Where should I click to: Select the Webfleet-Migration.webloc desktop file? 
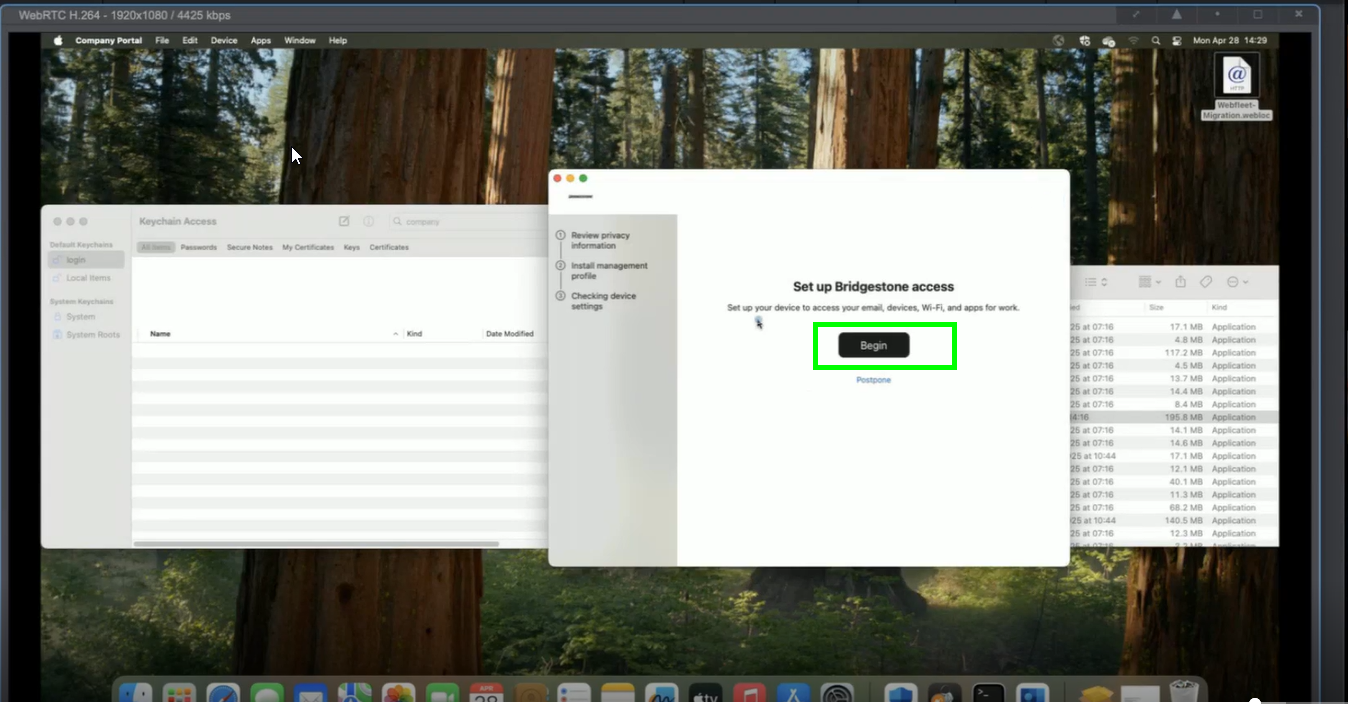click(x=1237, y=87)
